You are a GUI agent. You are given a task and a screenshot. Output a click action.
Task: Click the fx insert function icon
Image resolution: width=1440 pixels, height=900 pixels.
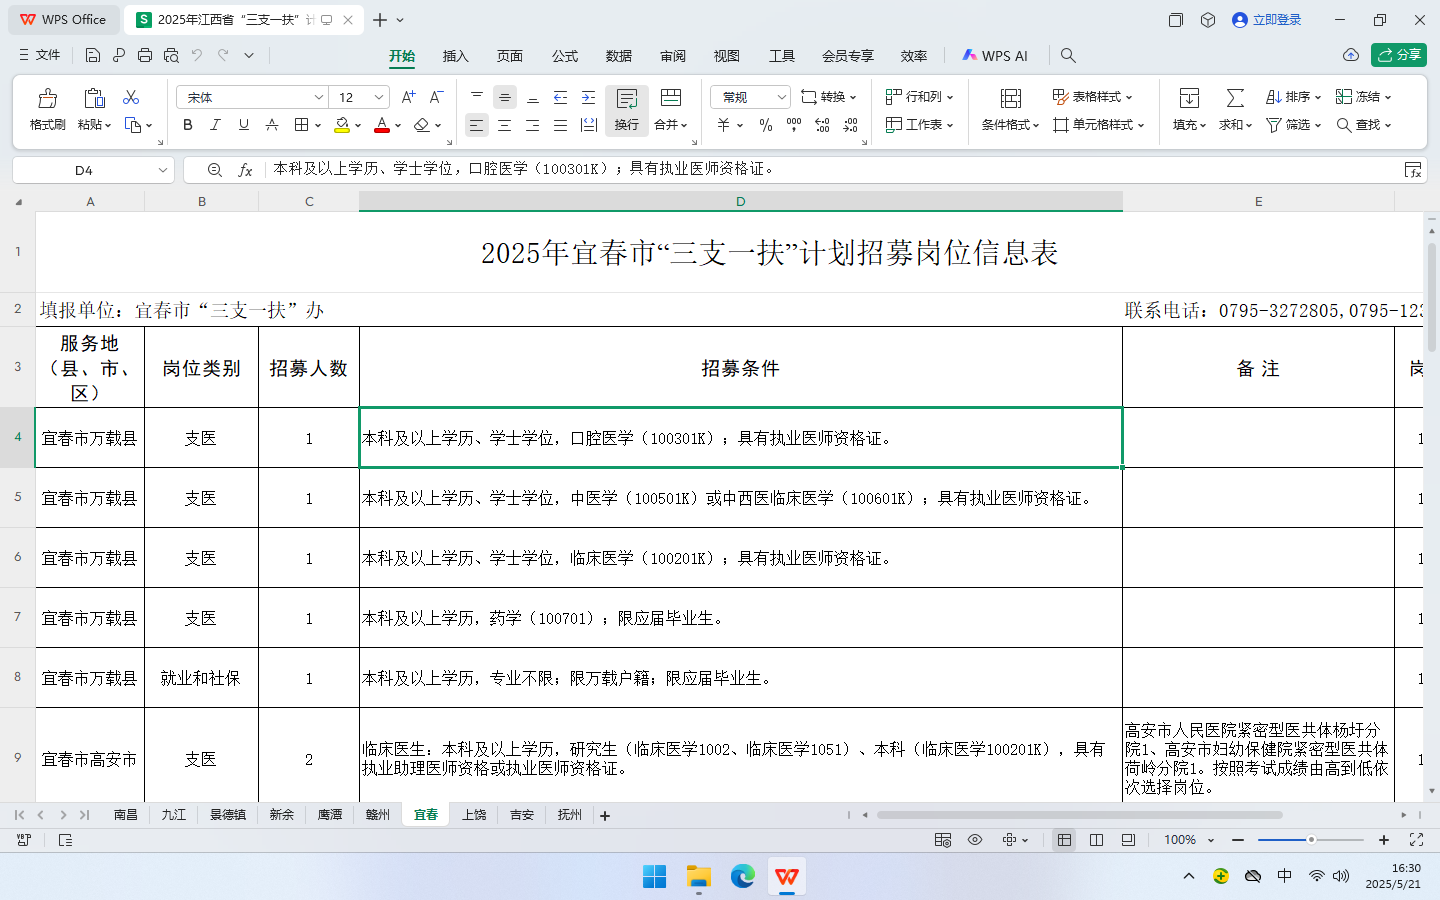[245, 170]
